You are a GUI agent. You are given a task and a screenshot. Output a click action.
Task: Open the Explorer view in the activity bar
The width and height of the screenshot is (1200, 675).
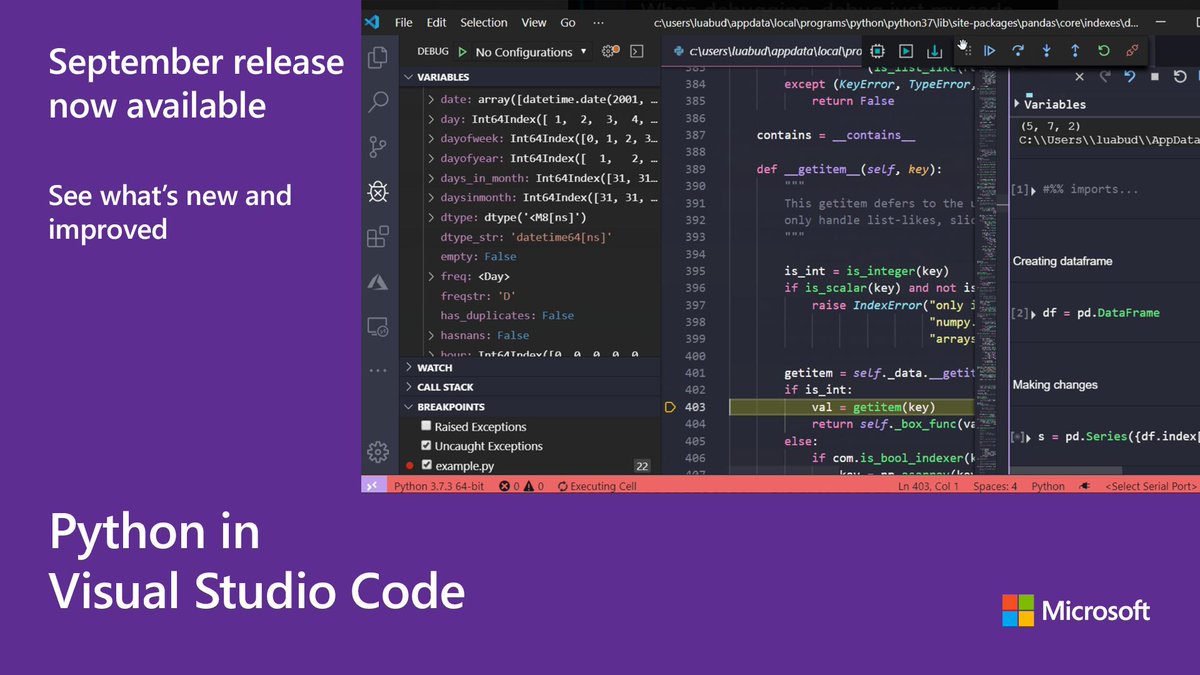coord(378,57)
